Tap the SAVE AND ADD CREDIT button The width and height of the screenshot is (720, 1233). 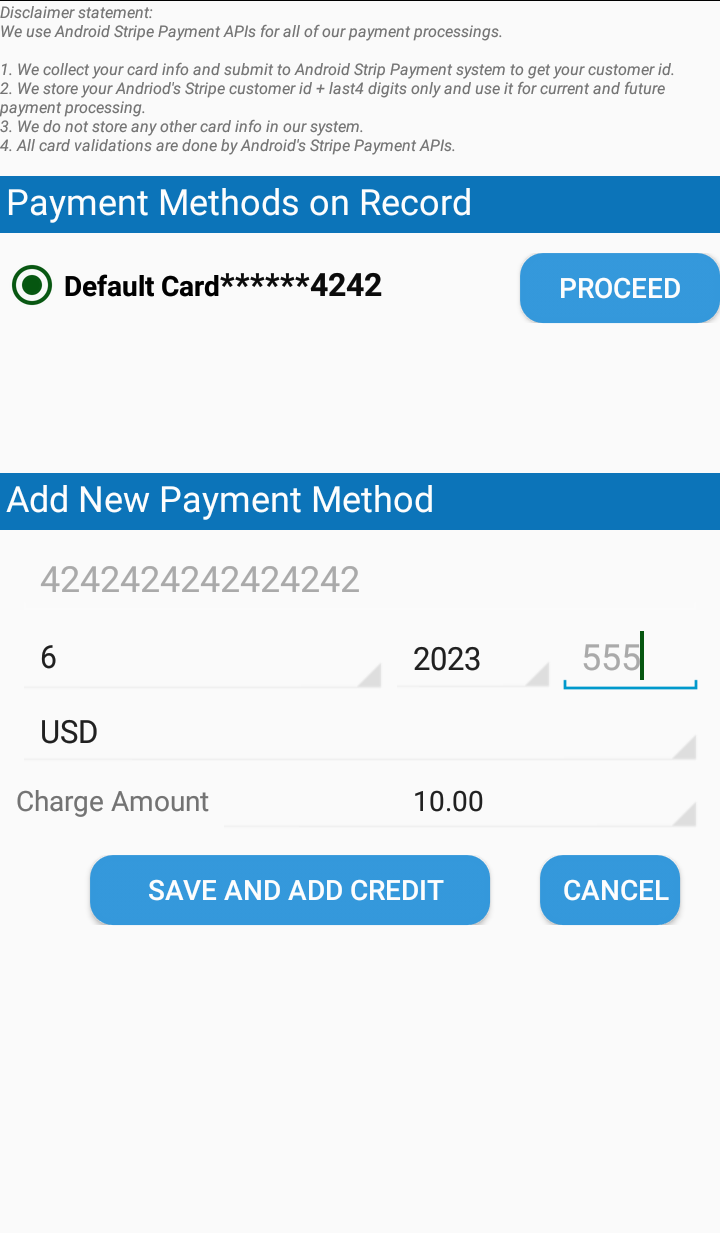pyautogui.click(x=290, y=890)
